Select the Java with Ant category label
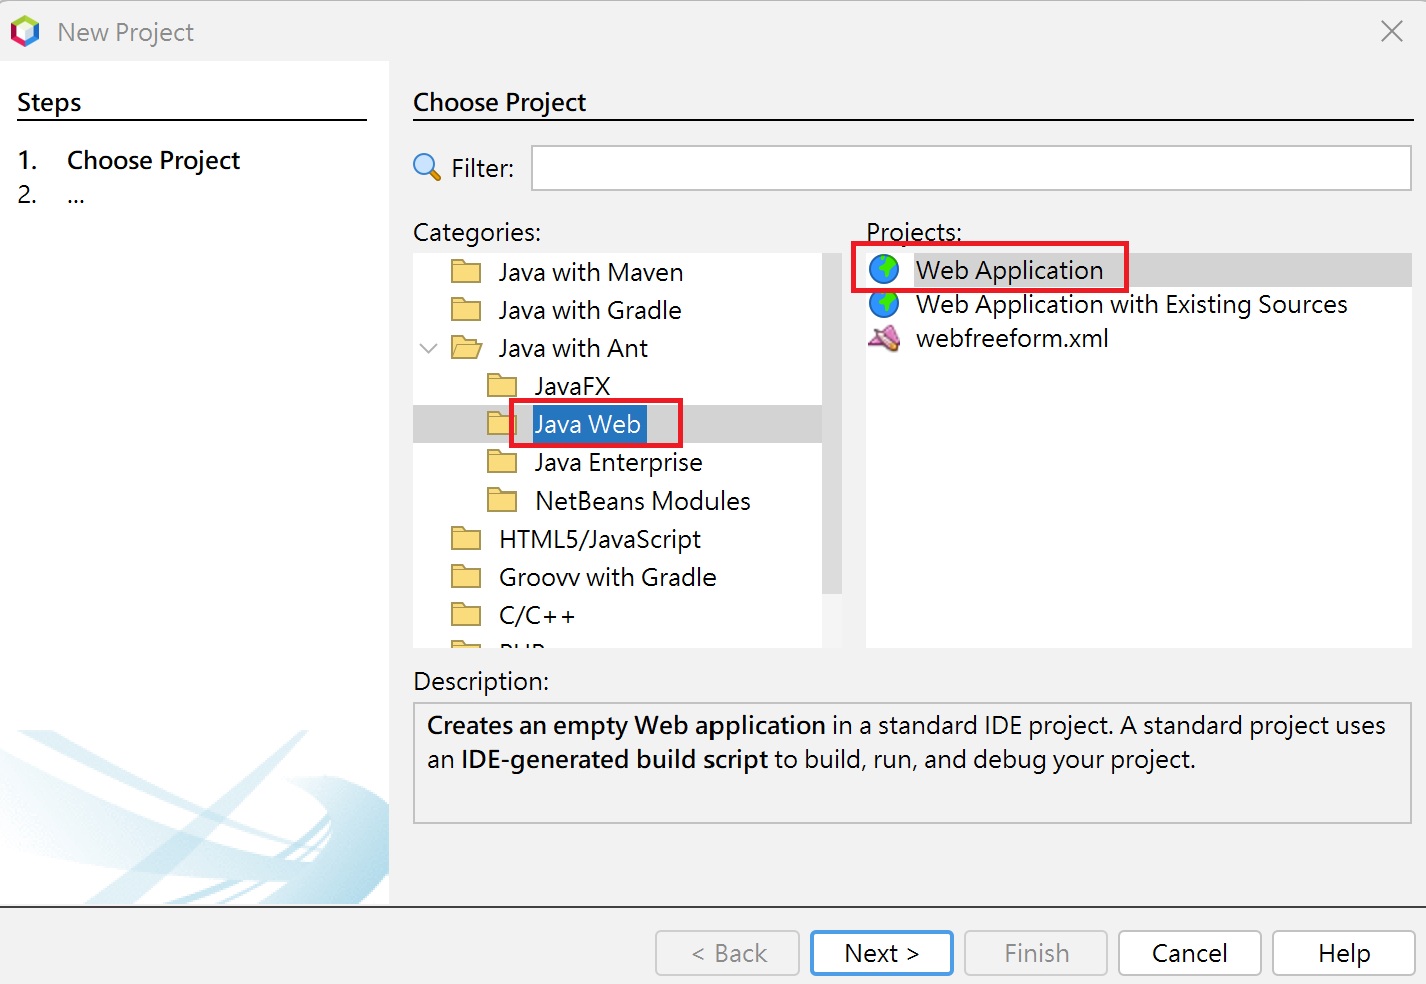Viewport: 1426px width, 984px height. click(x=573, y=348)
